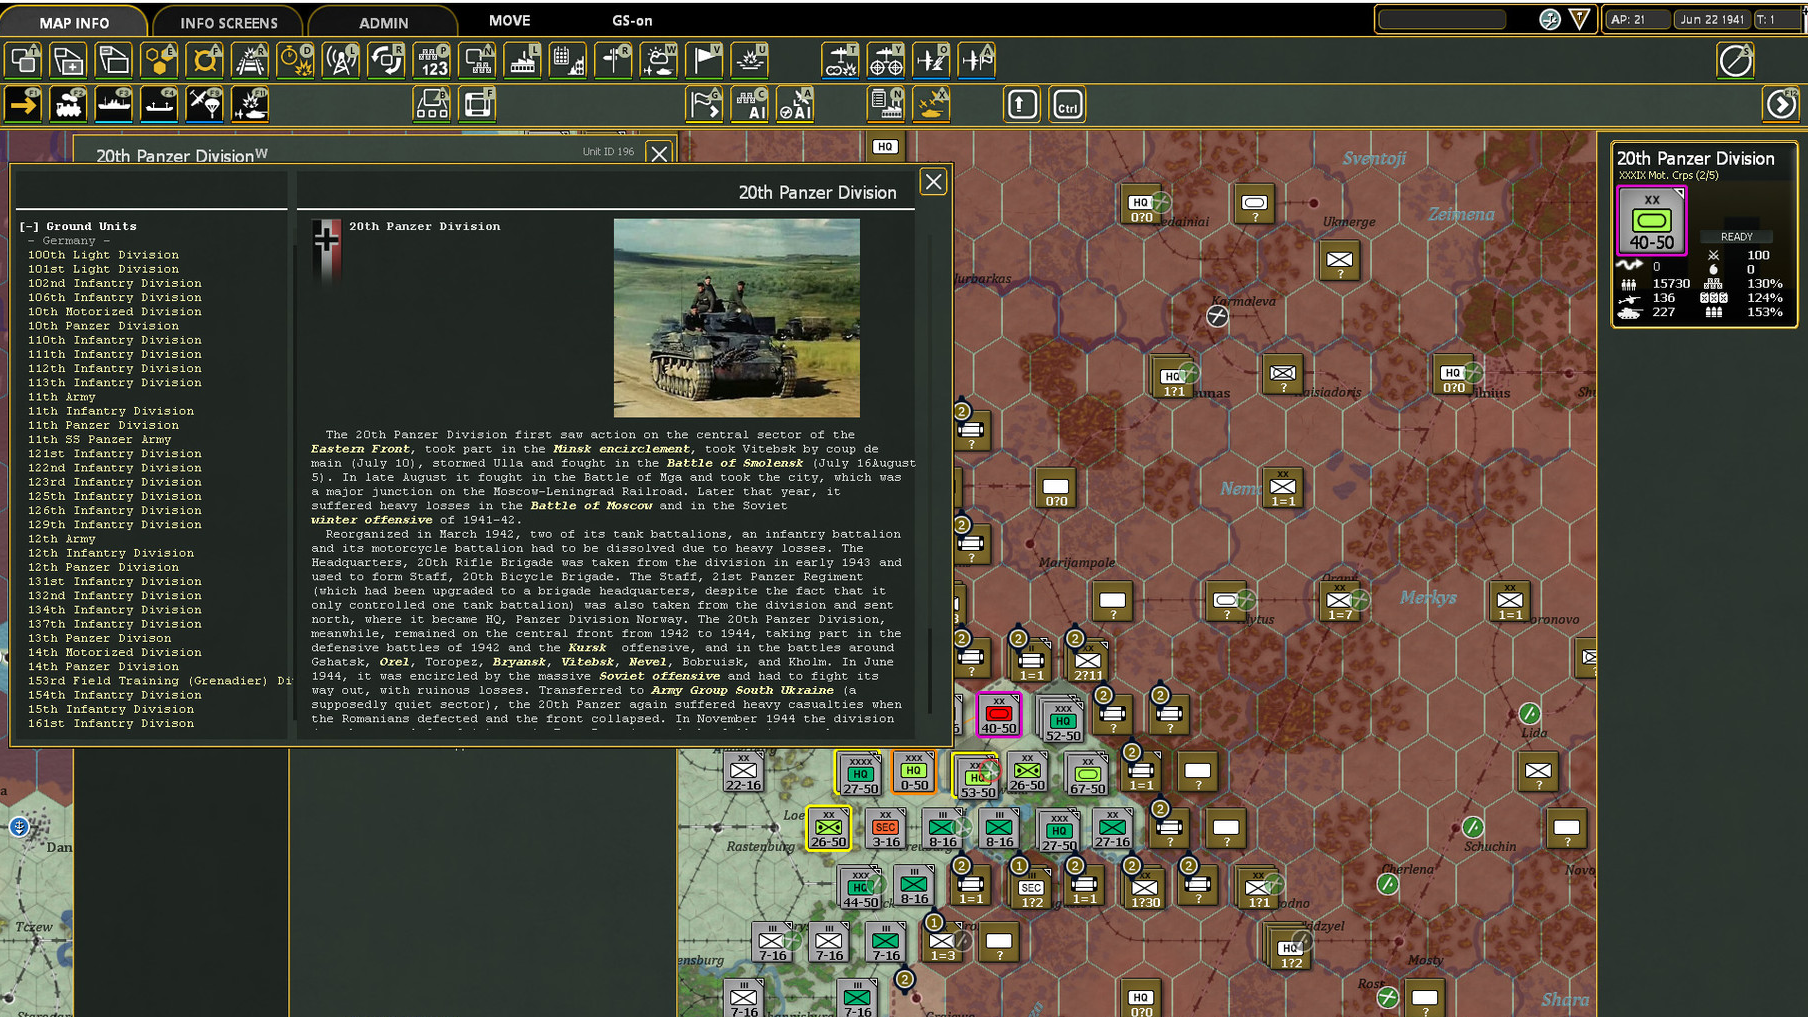The image size is (1808, 1017).
Task: Click the Shift arrow key icon
Action: [1022, 104]
